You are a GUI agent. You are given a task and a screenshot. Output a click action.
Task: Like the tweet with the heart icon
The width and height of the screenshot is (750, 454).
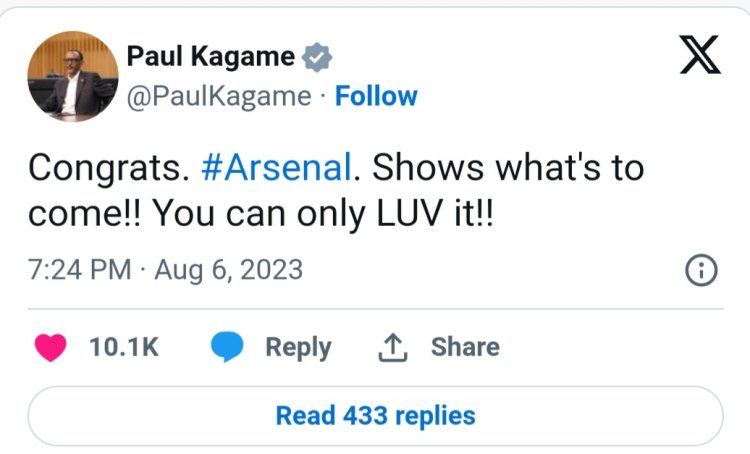pos(51,346)
